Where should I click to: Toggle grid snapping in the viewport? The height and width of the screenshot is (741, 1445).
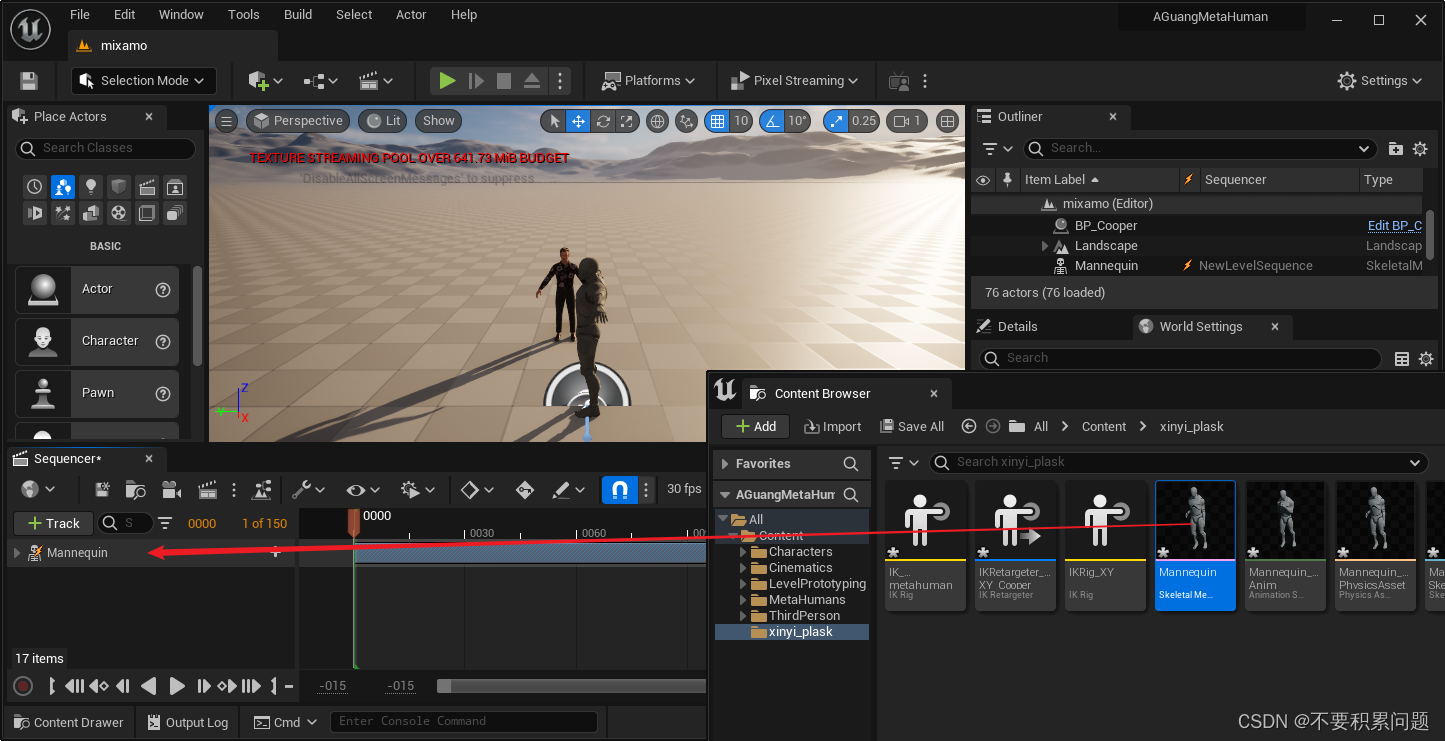point(716,121)
